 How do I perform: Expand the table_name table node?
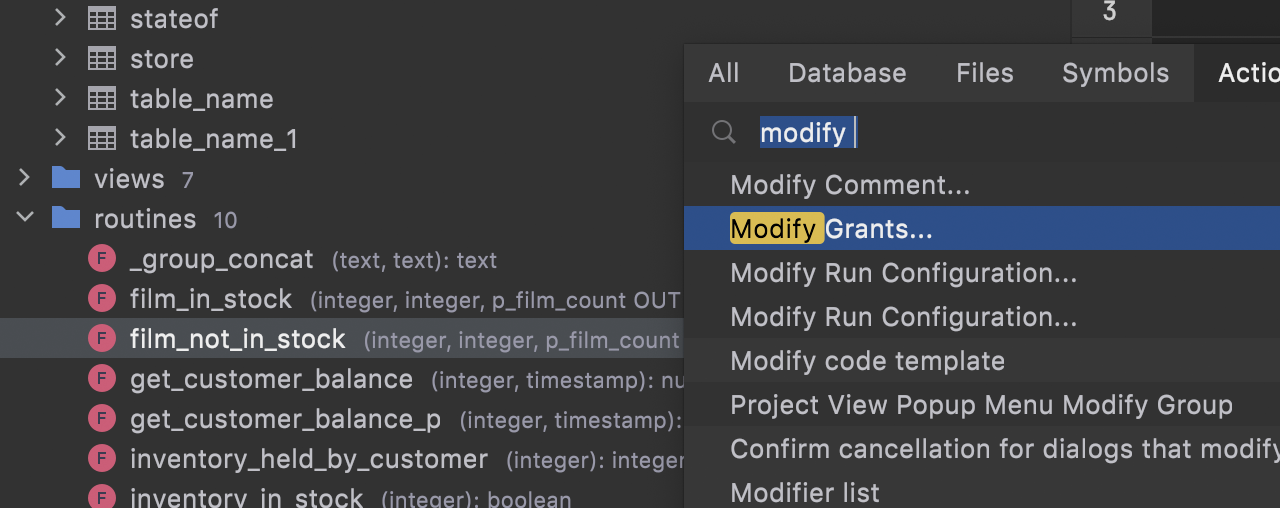point(60,97)
